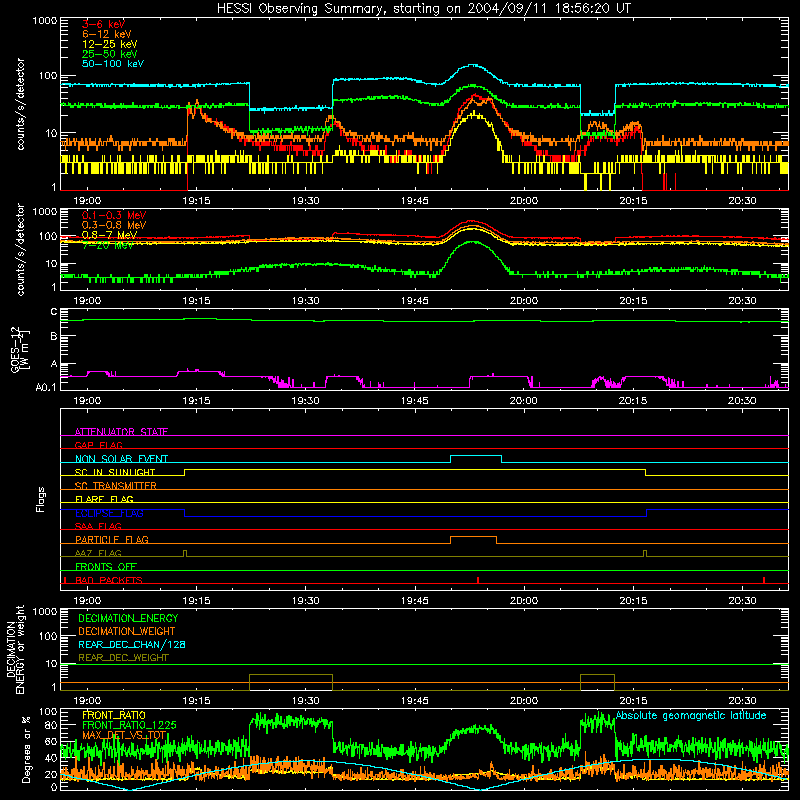Viewport: 800px width, 800px height.
Task: Click the REAR_DEC_WEIGHT legend label
Action: pyautogui.click(x=123, y=658)
